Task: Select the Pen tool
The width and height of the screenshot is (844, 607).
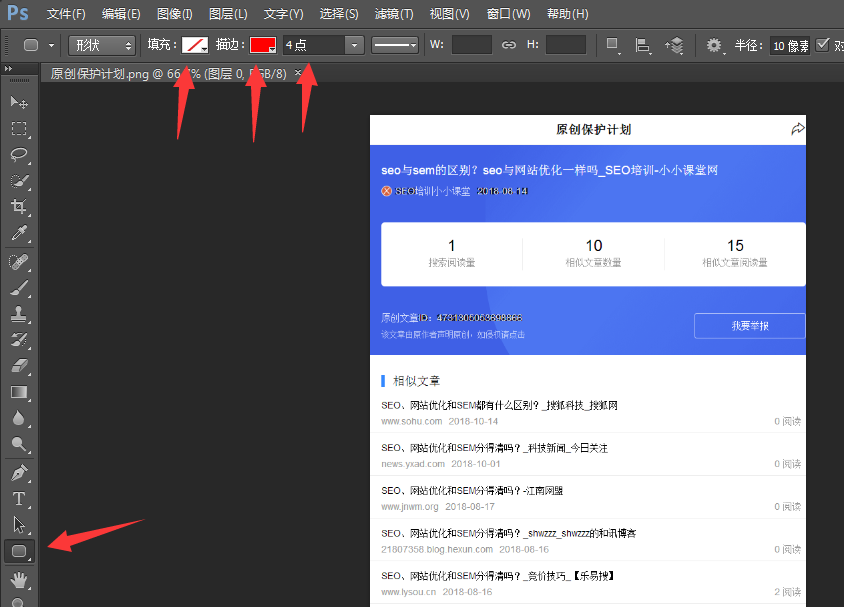Action: click(19, 473)
